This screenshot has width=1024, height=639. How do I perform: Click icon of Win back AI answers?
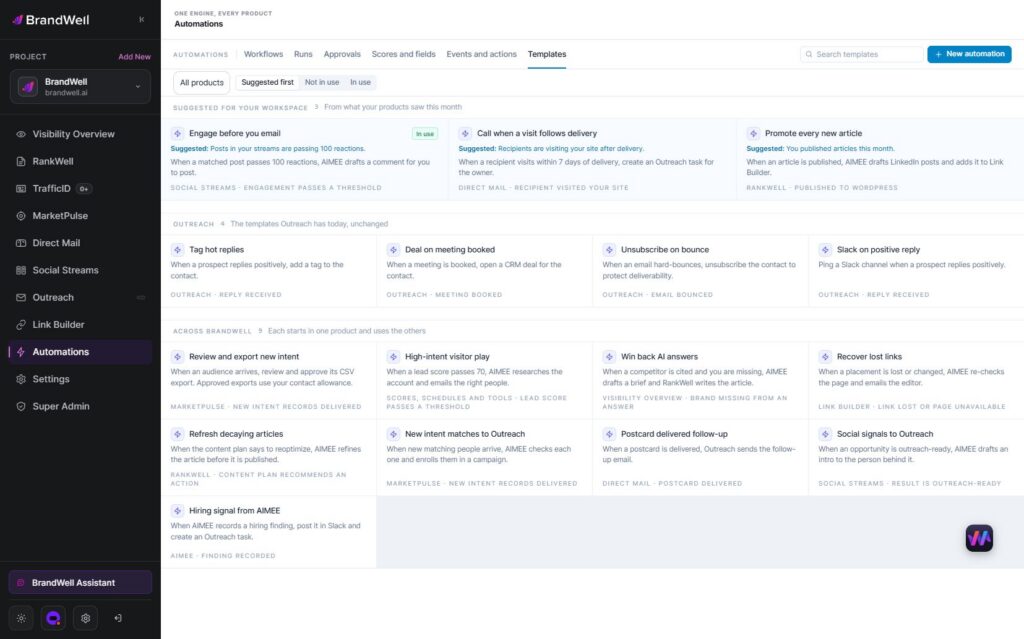[x=609, y=357]
